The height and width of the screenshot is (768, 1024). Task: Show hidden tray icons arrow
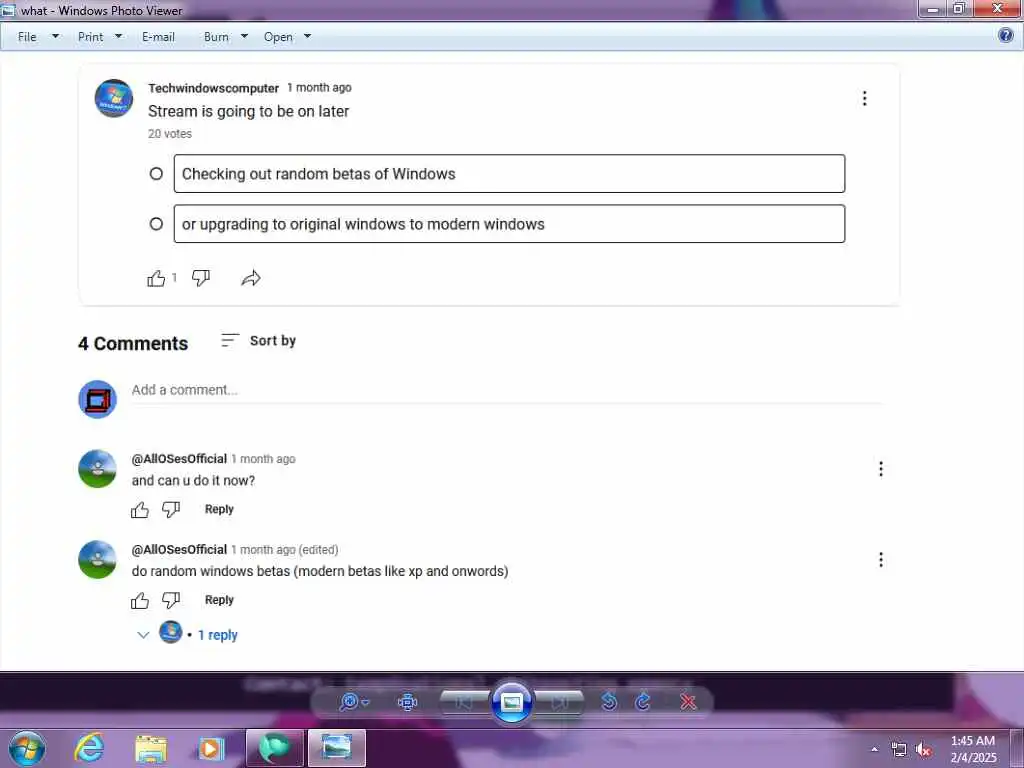874,750
